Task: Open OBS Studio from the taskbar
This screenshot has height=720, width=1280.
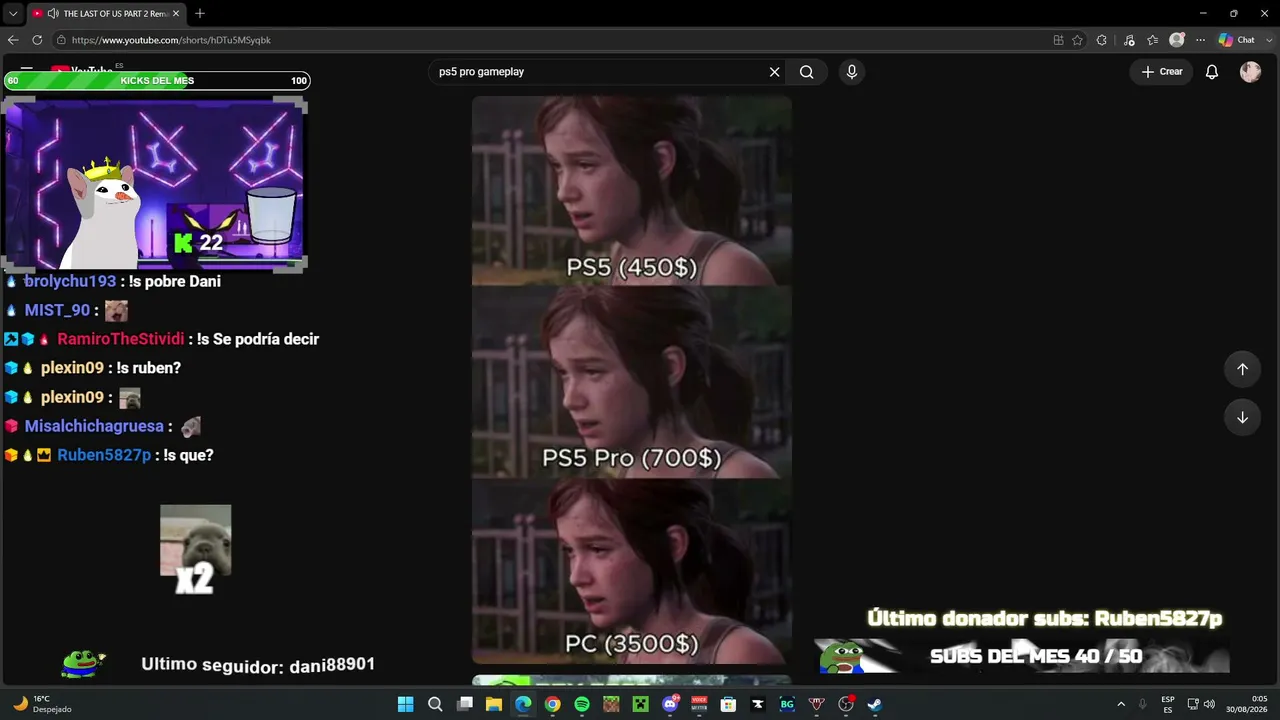Action: 846,704
